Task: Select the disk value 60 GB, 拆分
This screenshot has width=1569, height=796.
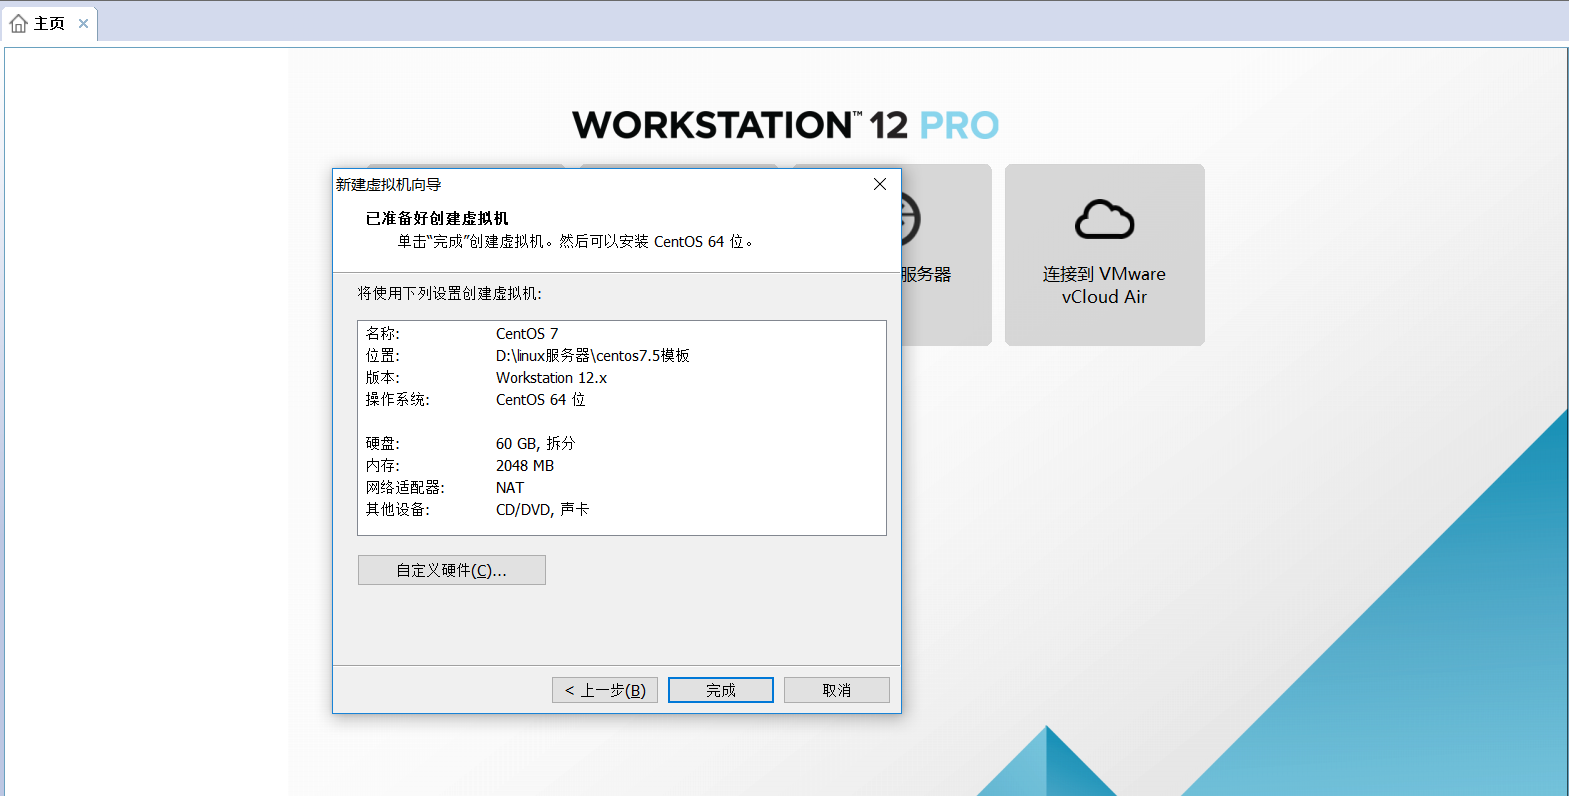Action: (535, 444)
